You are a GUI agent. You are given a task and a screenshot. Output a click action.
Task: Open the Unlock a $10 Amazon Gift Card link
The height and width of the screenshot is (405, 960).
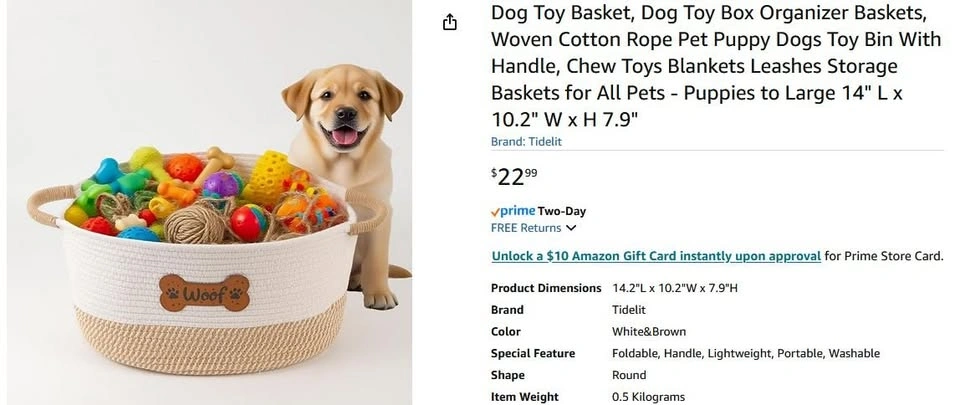pos(656,256)
